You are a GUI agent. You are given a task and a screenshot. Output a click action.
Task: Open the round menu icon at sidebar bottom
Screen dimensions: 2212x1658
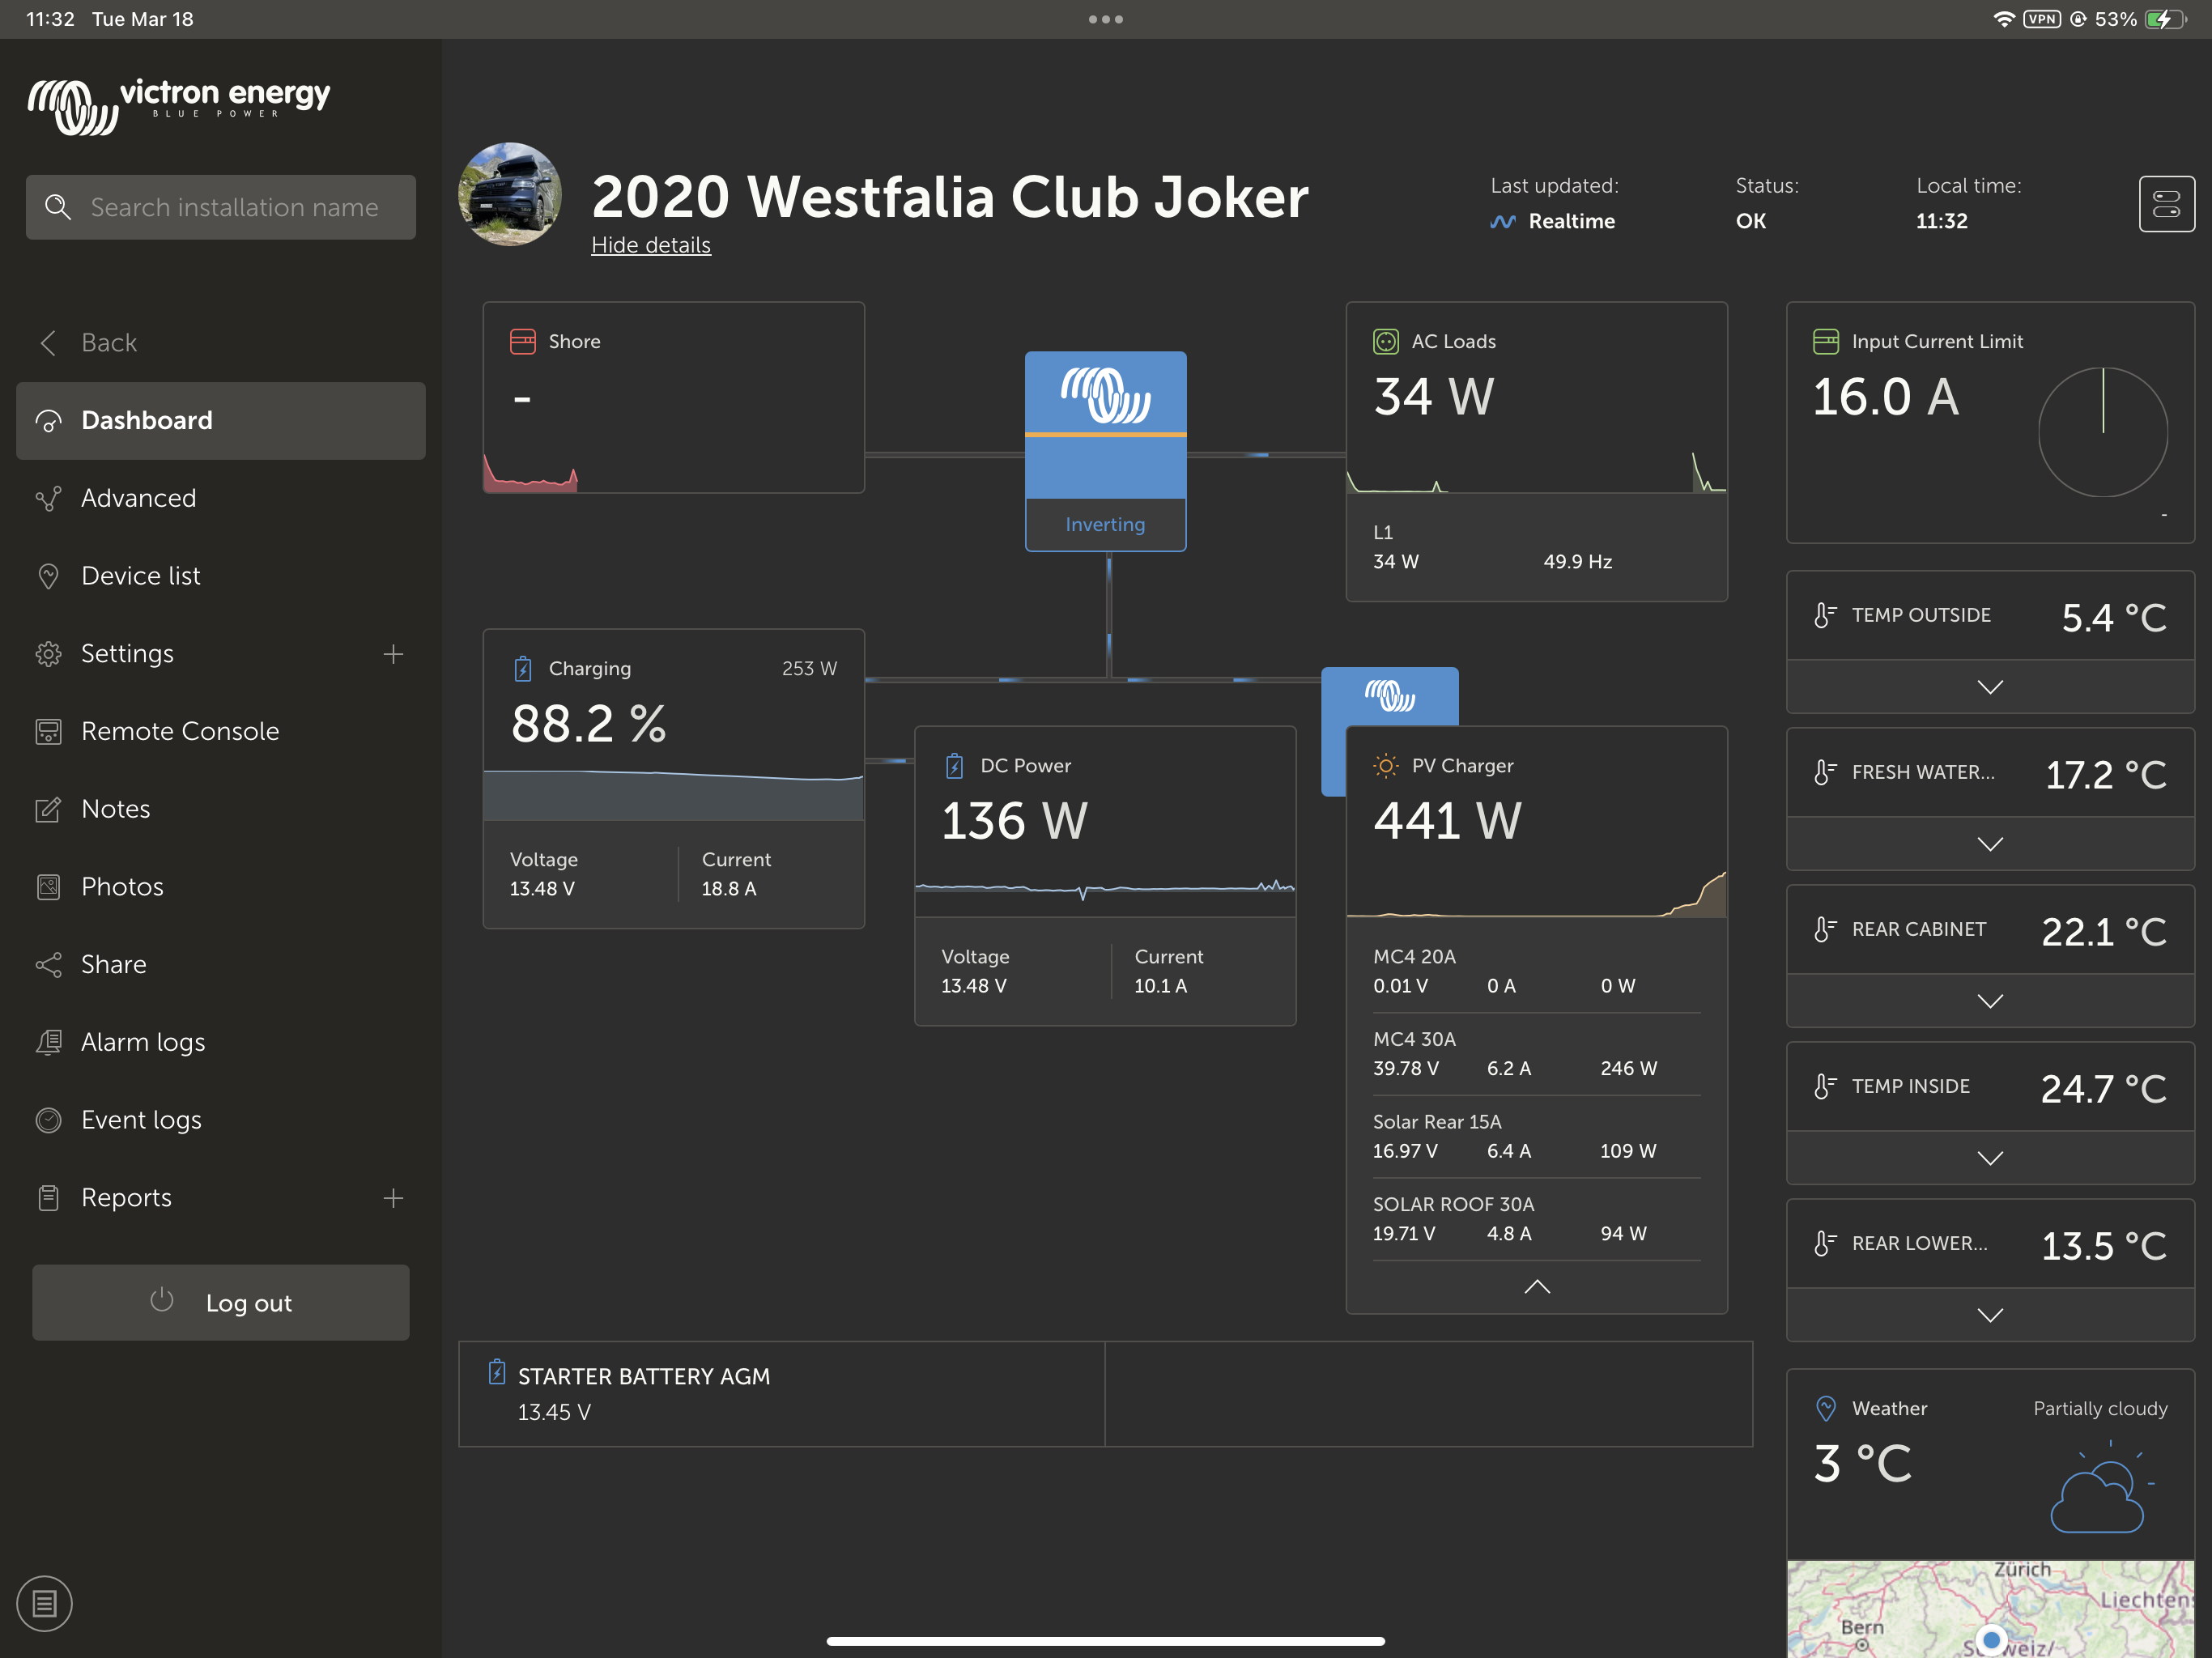tap(44, 1604)
